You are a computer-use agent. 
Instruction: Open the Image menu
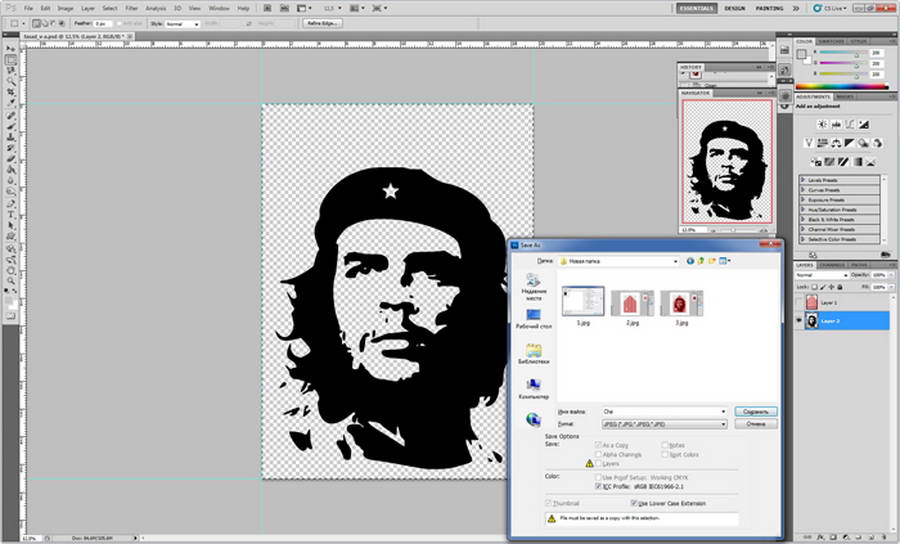65,8
